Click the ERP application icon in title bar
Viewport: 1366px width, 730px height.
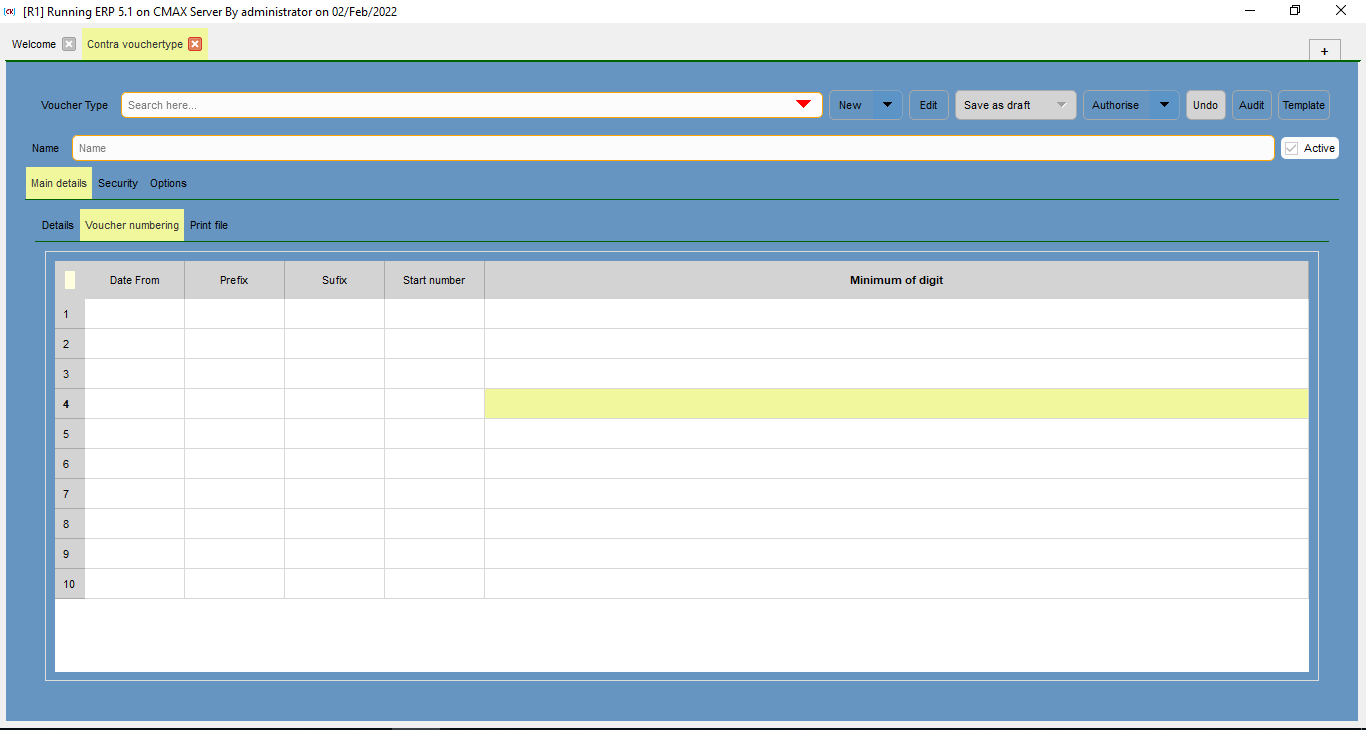pyautogui.click(x=10, y=11)
